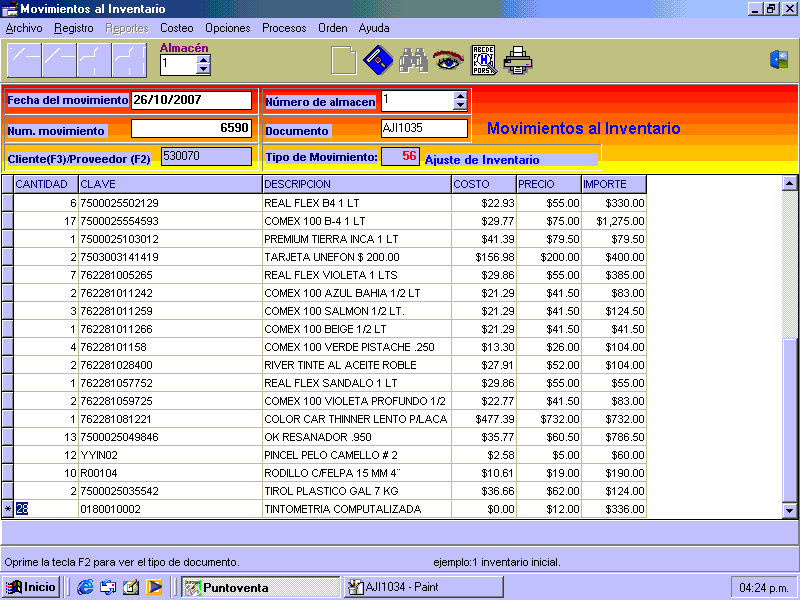The width and height of the screenshot is (800, 600).
Task: Increase the Almacén spinner value
Action: click(x=204, y=59)
